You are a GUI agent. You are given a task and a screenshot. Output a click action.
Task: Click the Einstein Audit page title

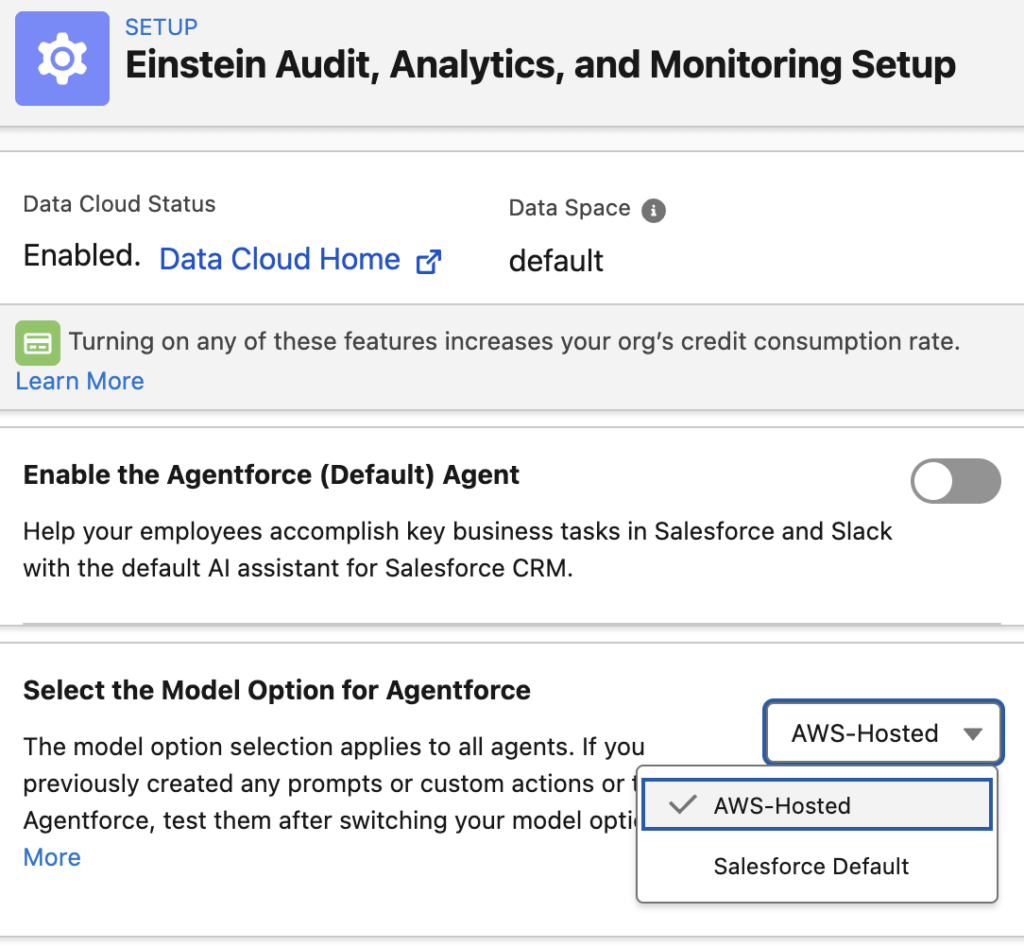540,66
